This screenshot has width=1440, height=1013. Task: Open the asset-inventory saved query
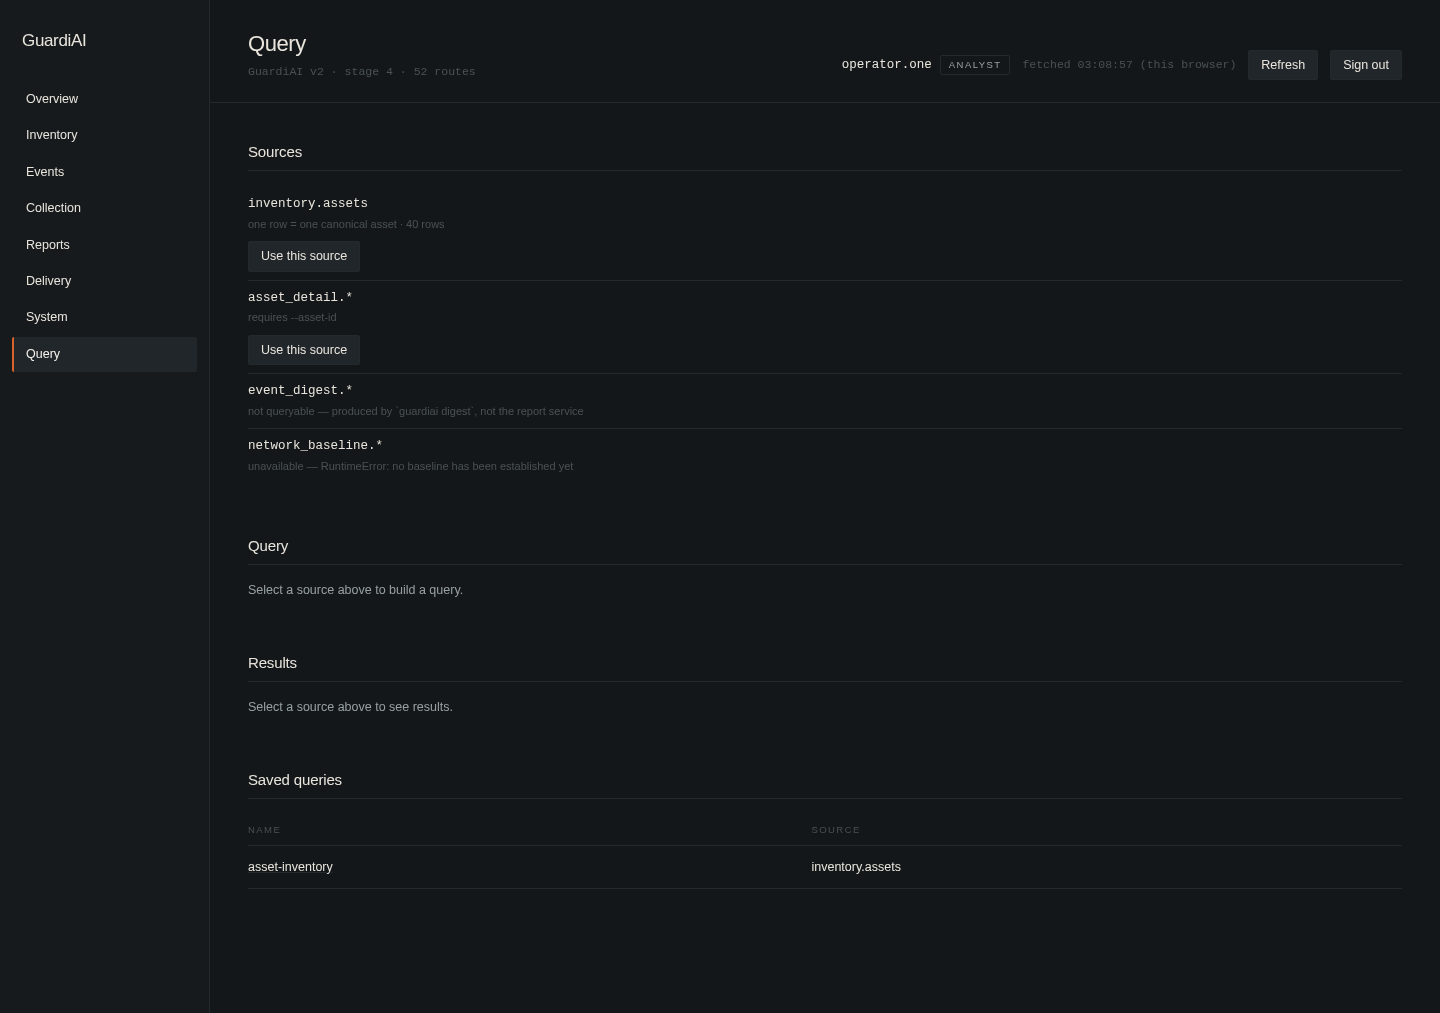pyautogui.click(x=290, y=867)
